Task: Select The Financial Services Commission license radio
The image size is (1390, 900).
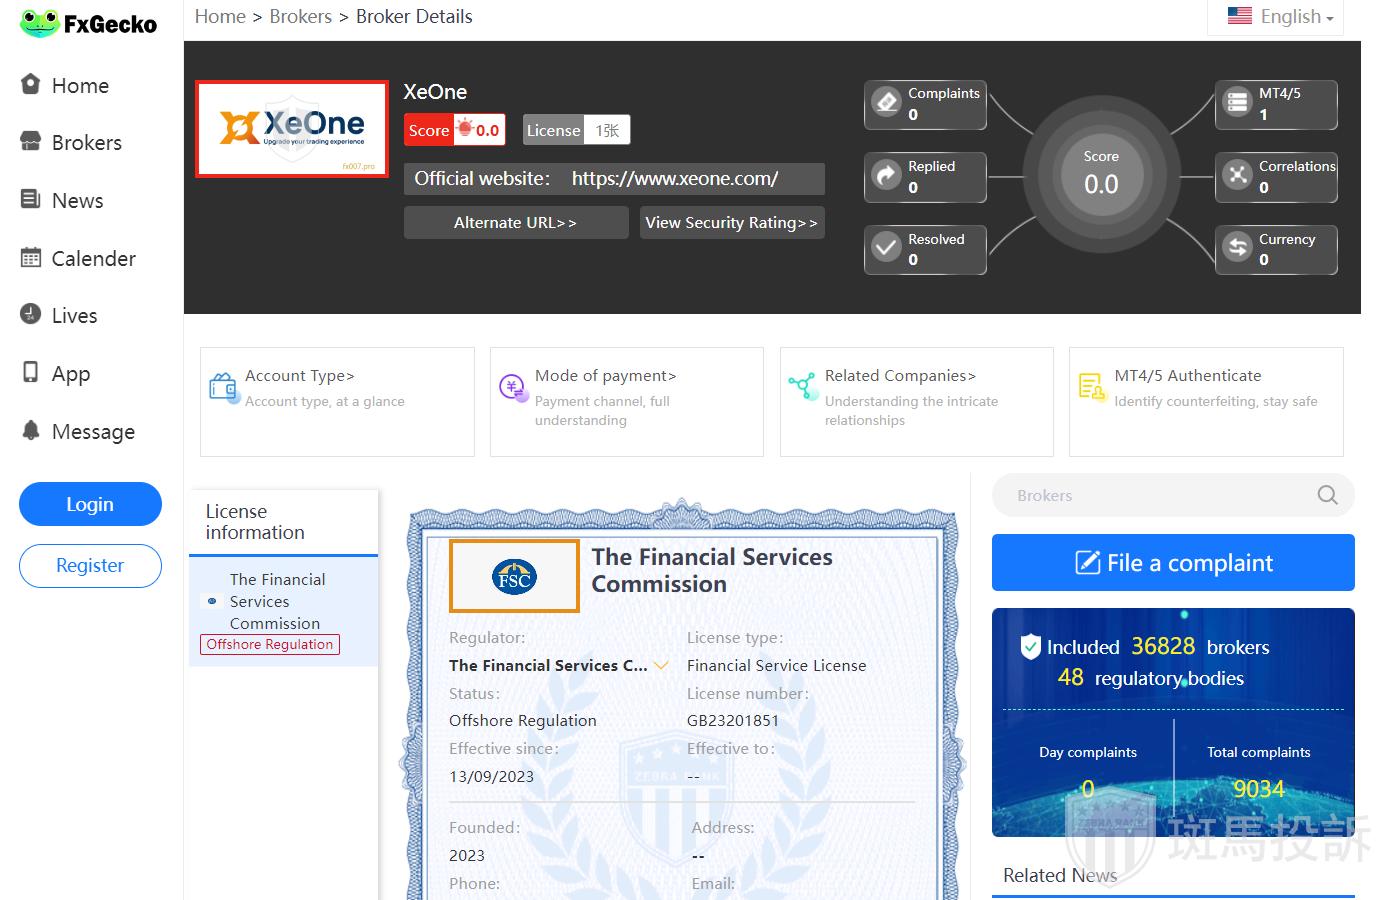Action: [x=211, y=601]
